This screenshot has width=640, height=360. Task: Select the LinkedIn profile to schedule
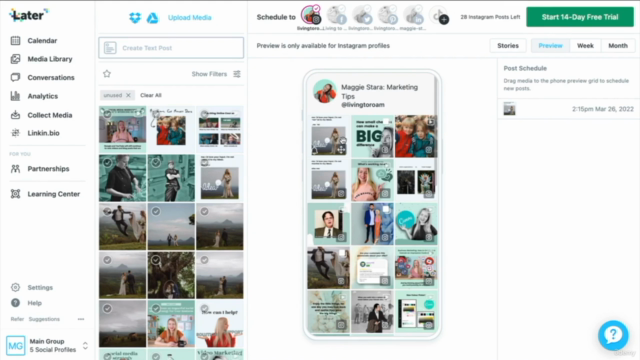[413, 15]
